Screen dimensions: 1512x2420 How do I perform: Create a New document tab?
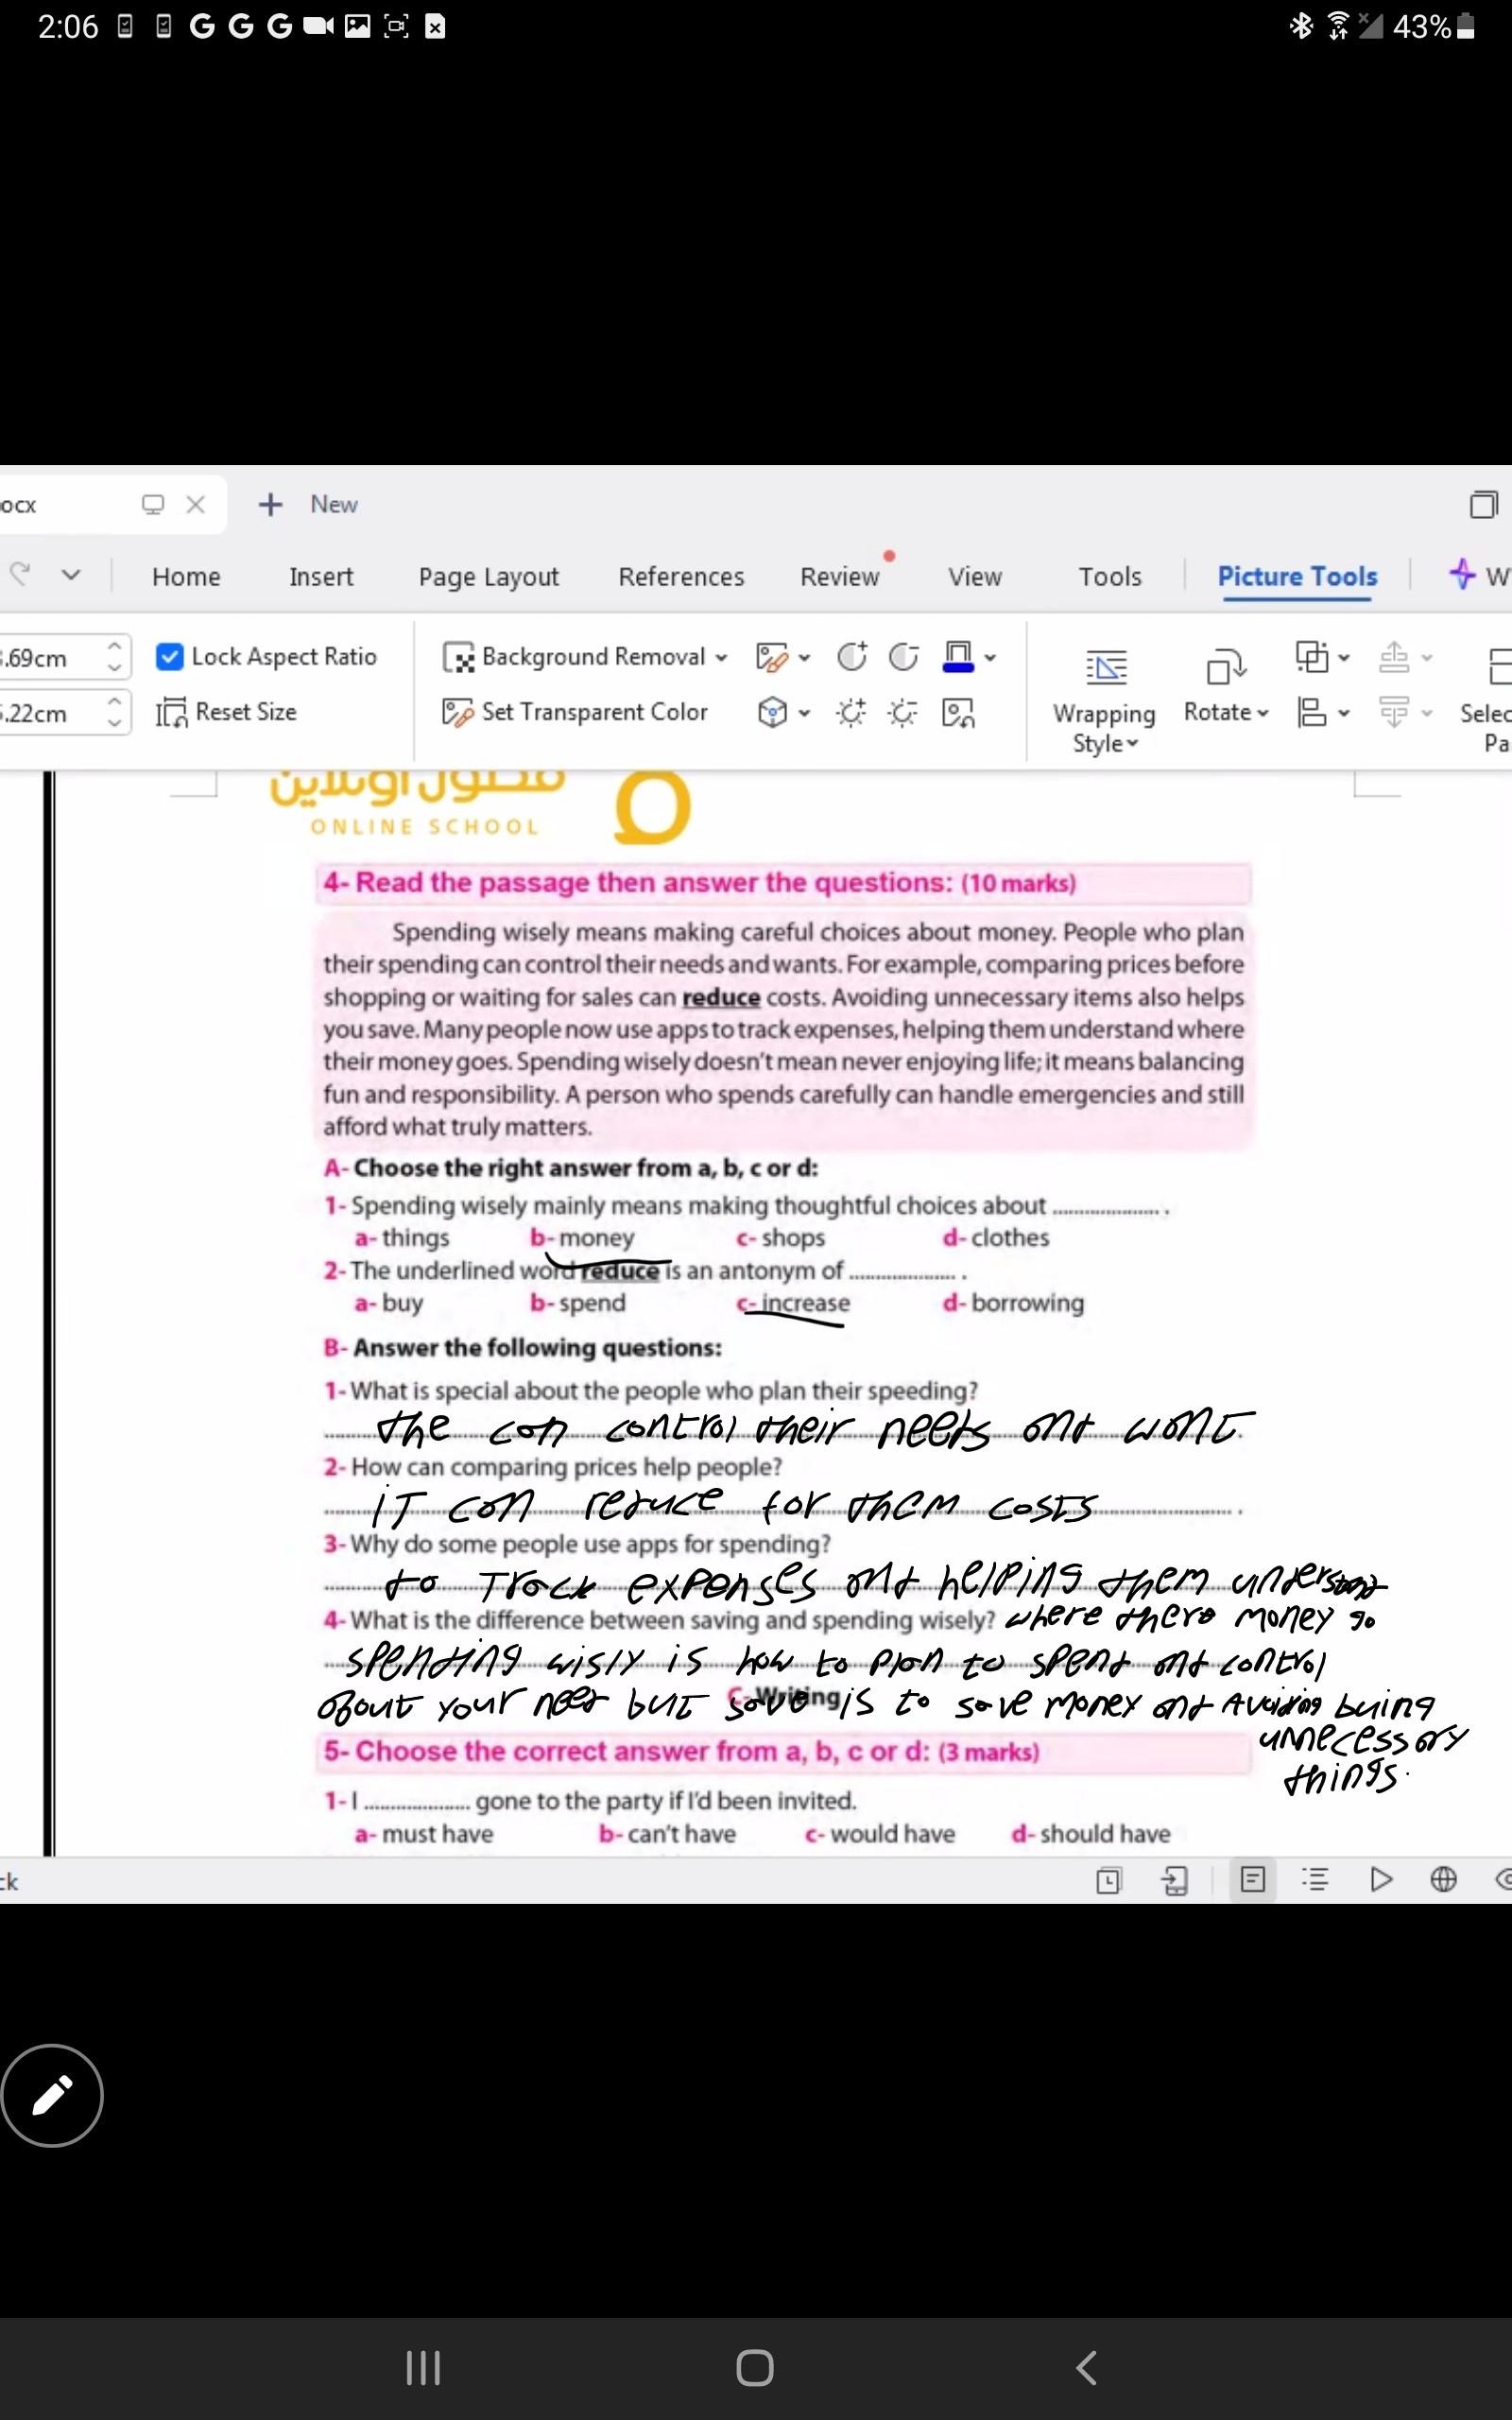(x=308, y=505)
